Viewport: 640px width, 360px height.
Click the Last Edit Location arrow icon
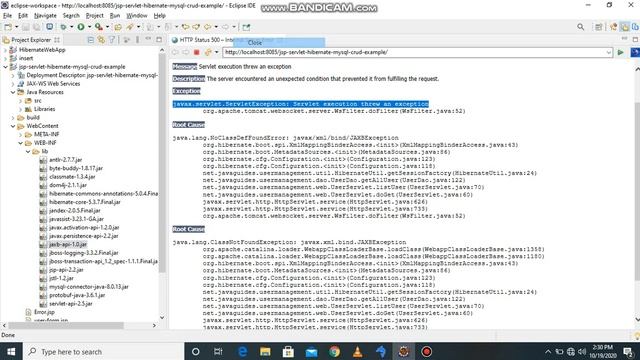pos(185,27)
